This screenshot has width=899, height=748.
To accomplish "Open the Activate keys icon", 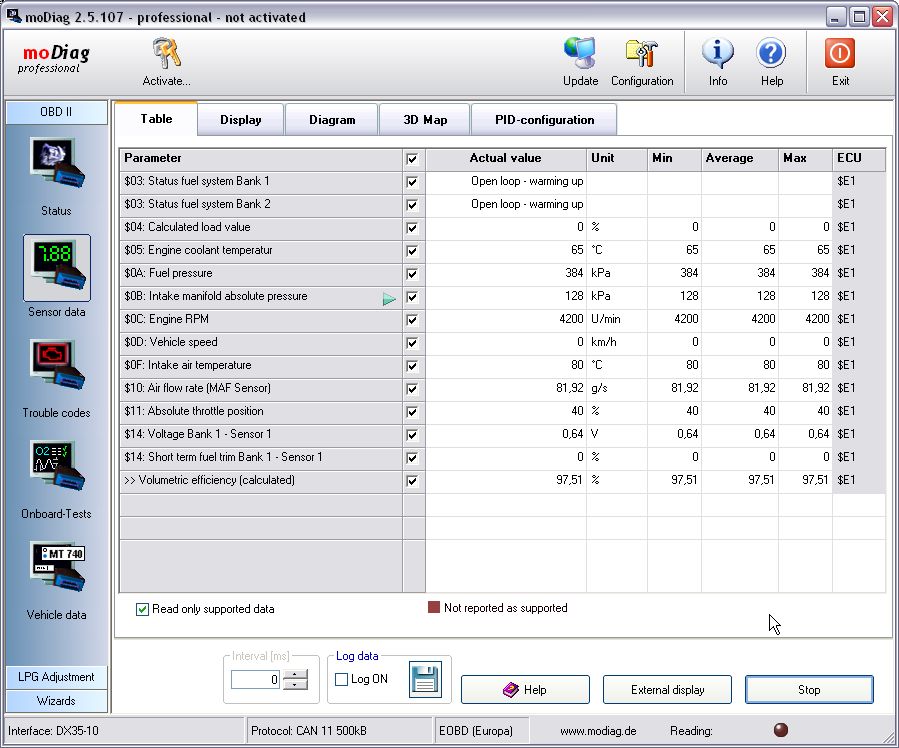I will 166,55.
